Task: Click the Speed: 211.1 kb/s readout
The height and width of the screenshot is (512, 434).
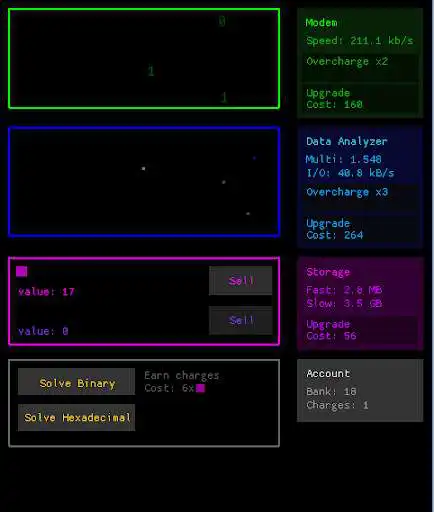Action: (360, 41)
